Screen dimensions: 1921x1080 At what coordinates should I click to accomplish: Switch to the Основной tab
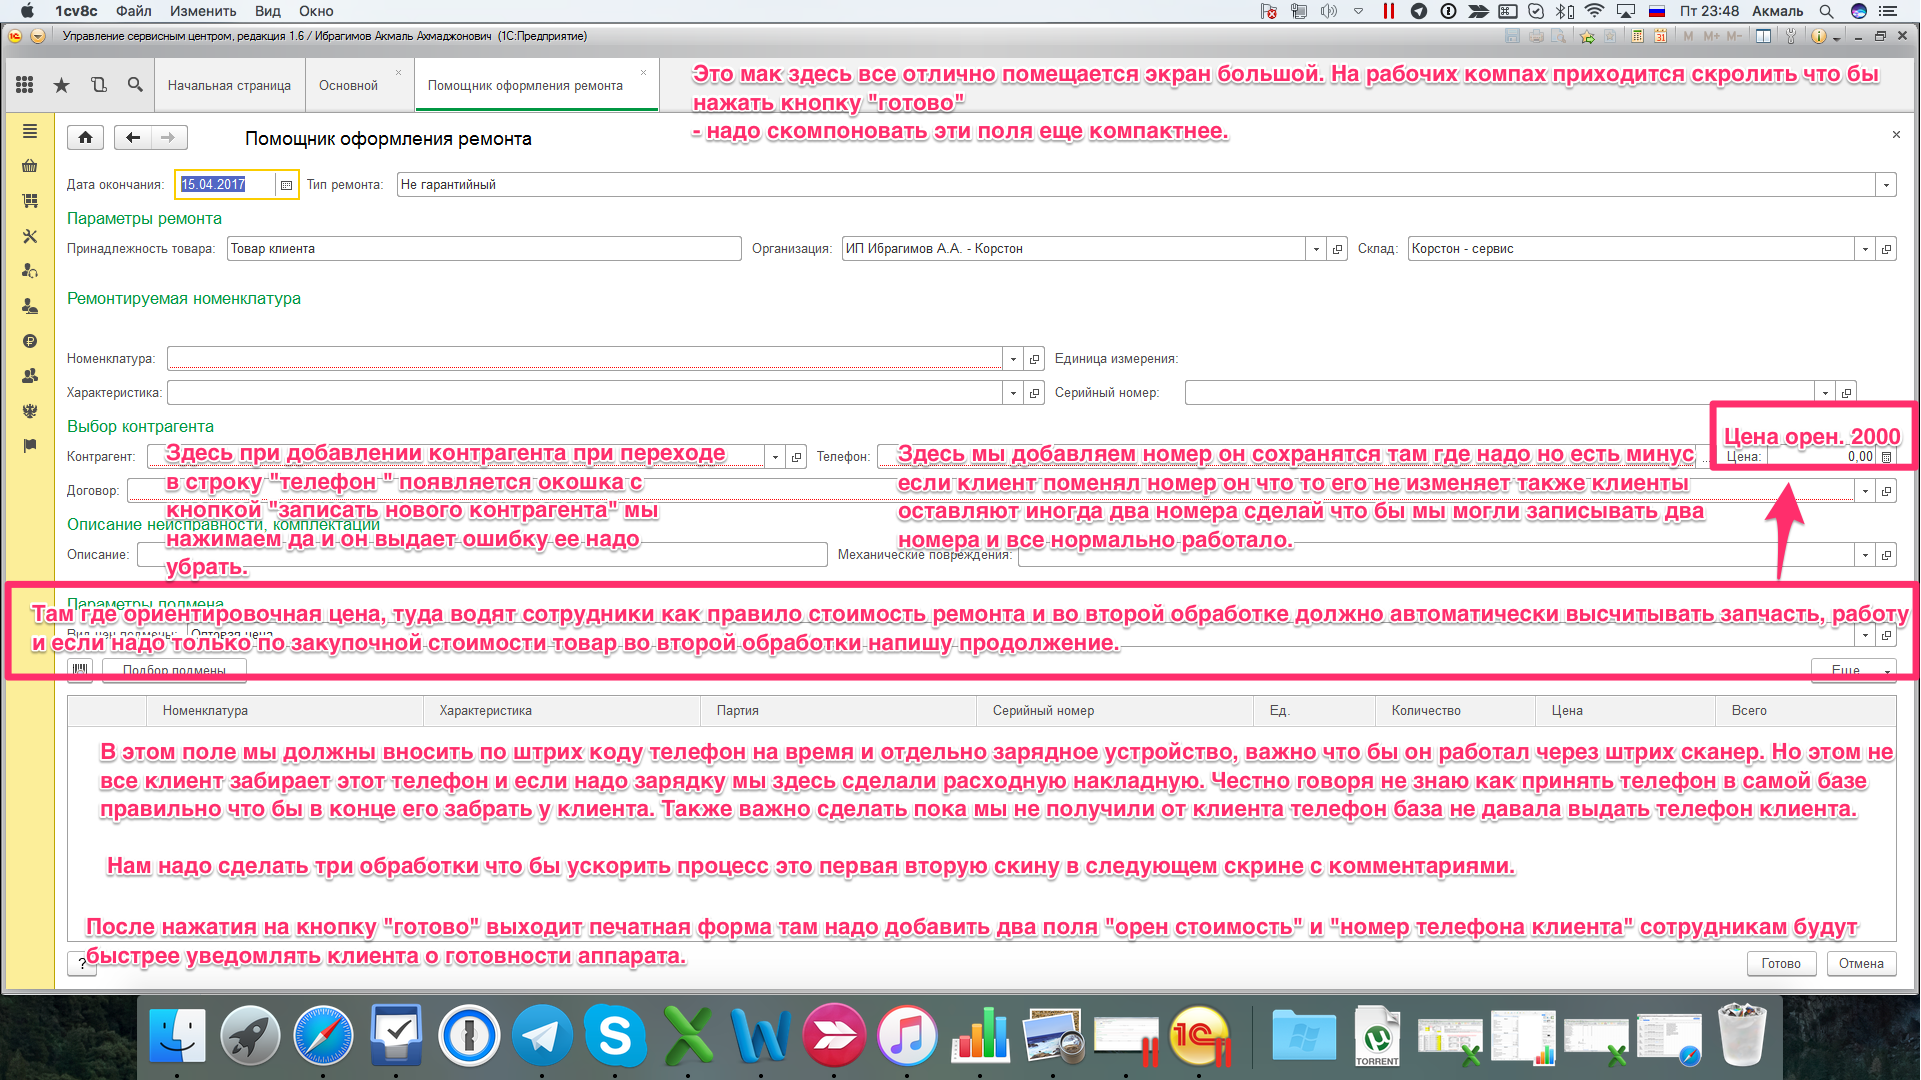pos(348,86)
